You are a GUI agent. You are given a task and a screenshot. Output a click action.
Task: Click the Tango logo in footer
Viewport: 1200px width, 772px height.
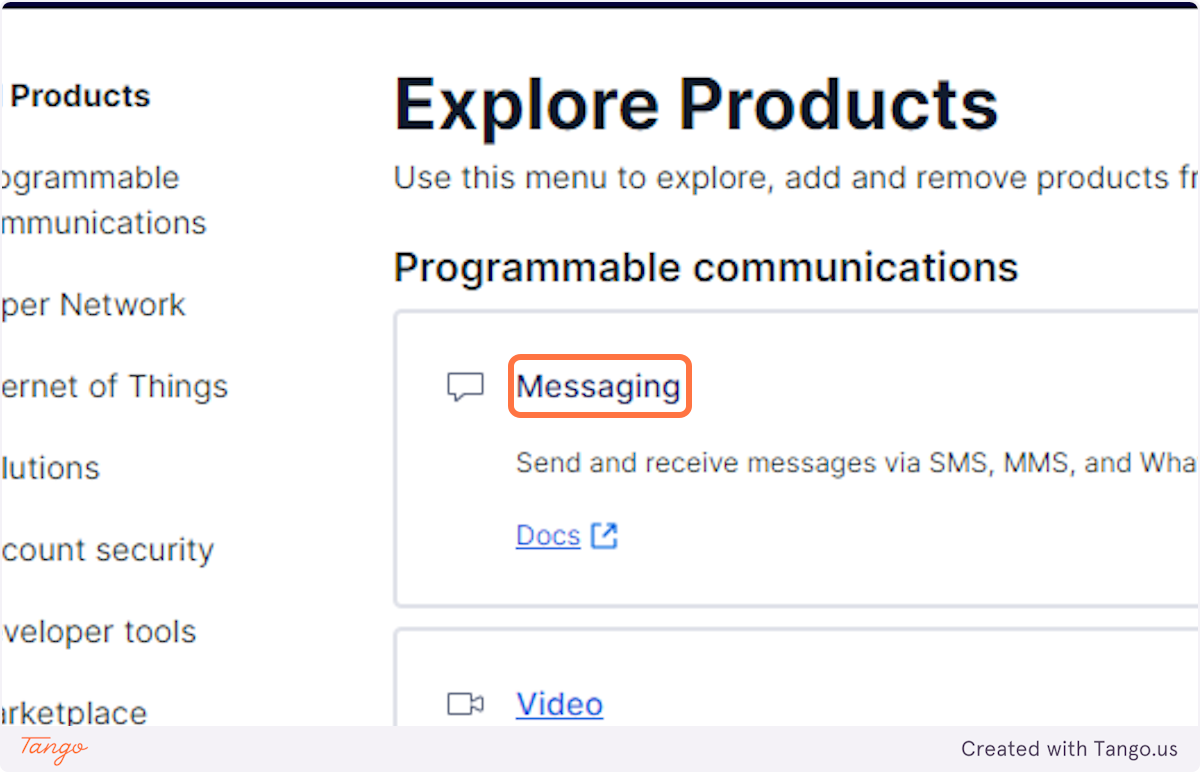coord(54,748)
